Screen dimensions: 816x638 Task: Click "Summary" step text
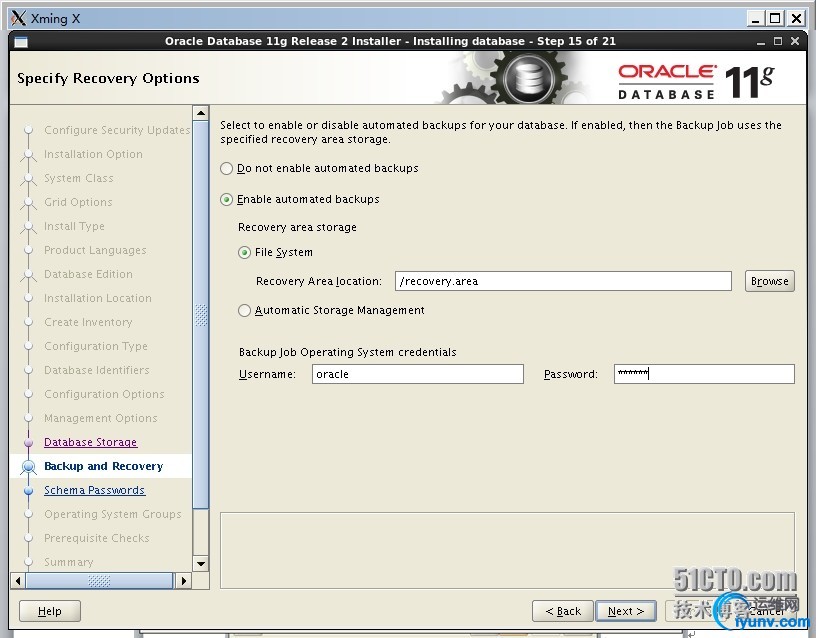click(x=69, y=562)
